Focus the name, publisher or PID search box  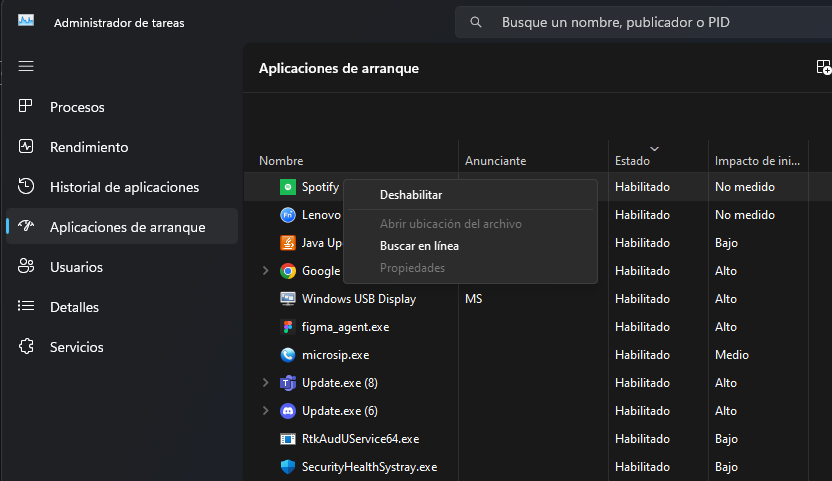pos(644,22)
